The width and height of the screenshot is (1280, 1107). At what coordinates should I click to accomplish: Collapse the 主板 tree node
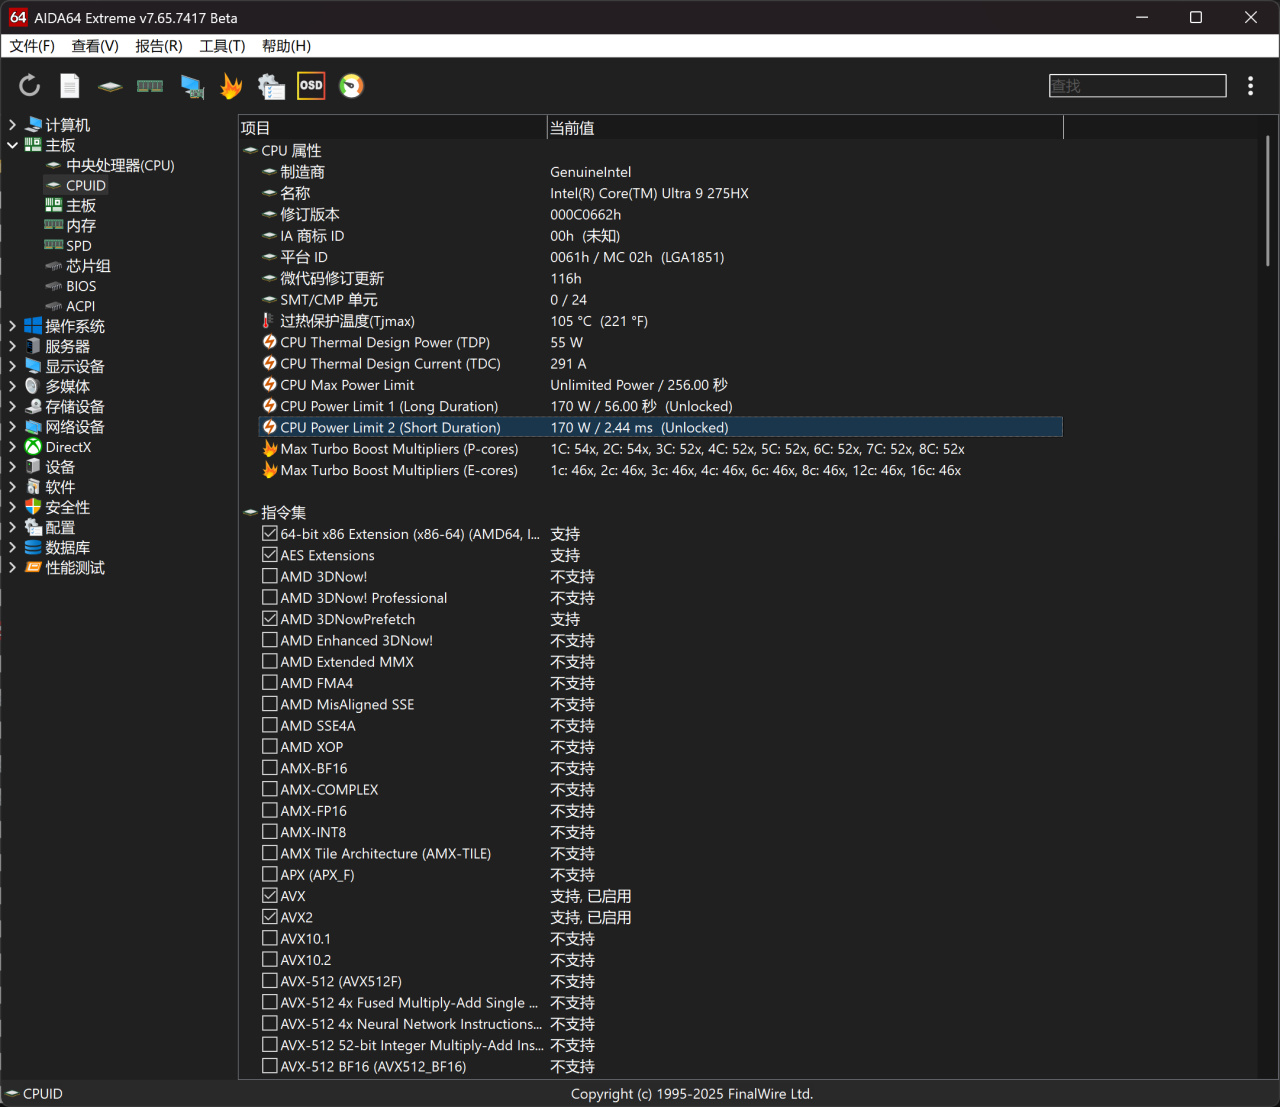pyautogui.click(x=12, y=145)
